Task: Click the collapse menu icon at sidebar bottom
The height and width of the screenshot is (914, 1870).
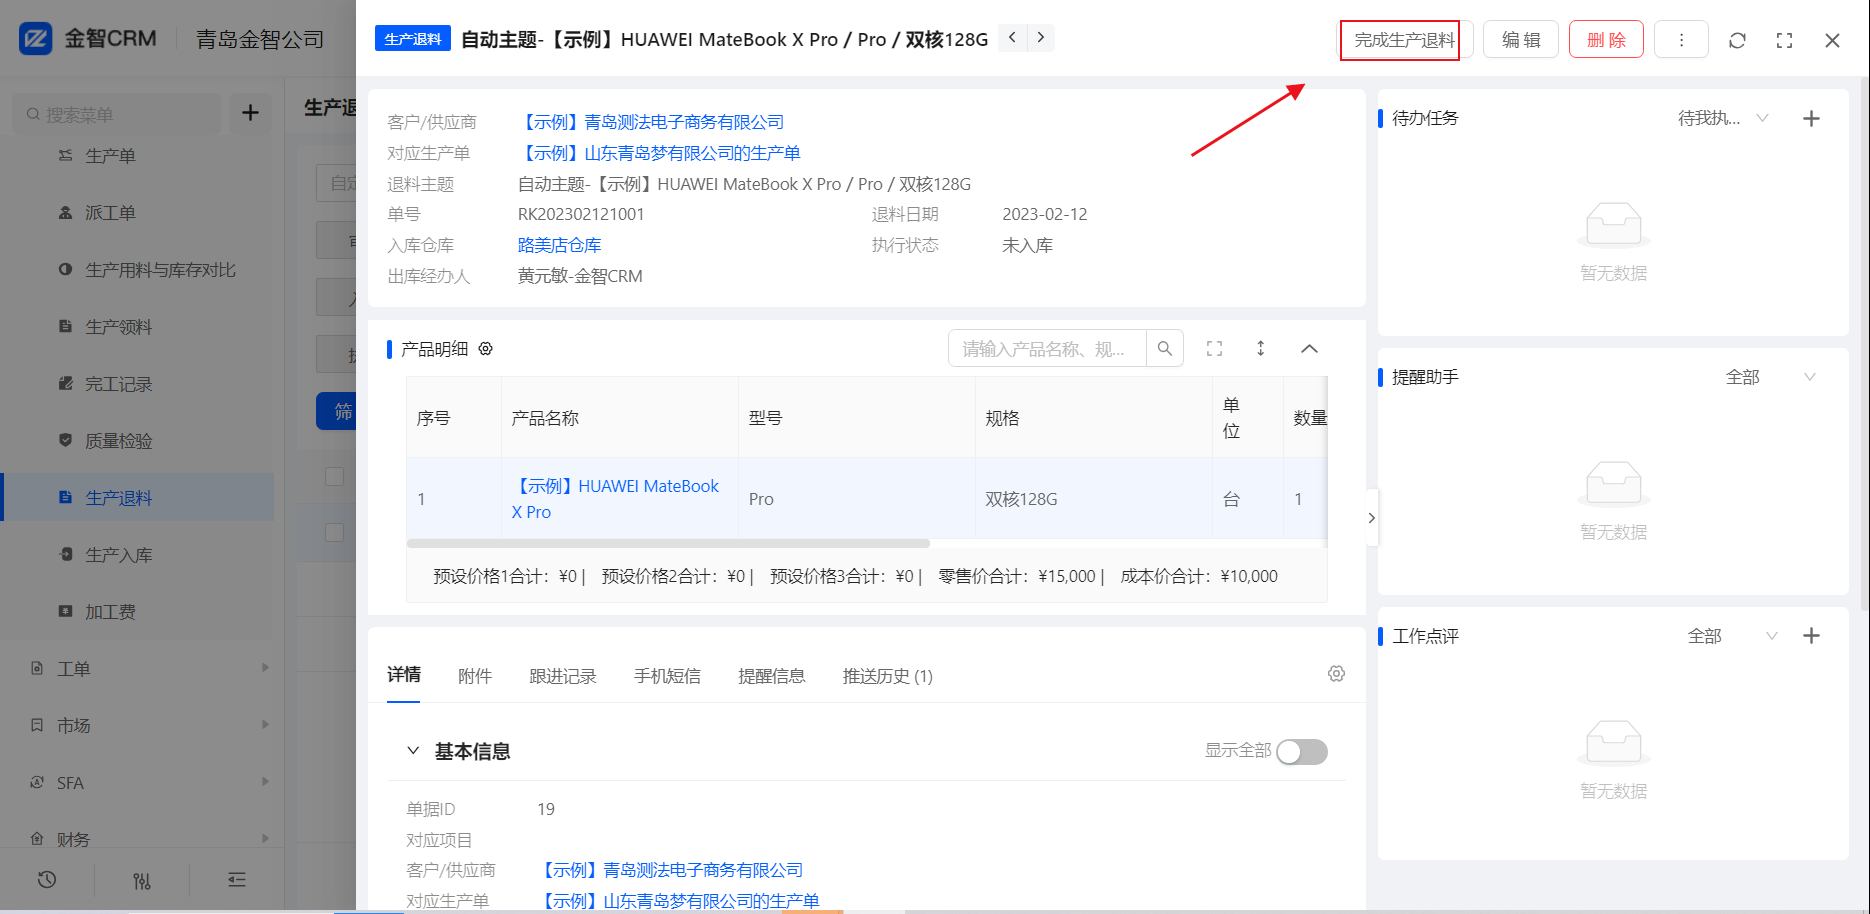Action: [237, 880]
